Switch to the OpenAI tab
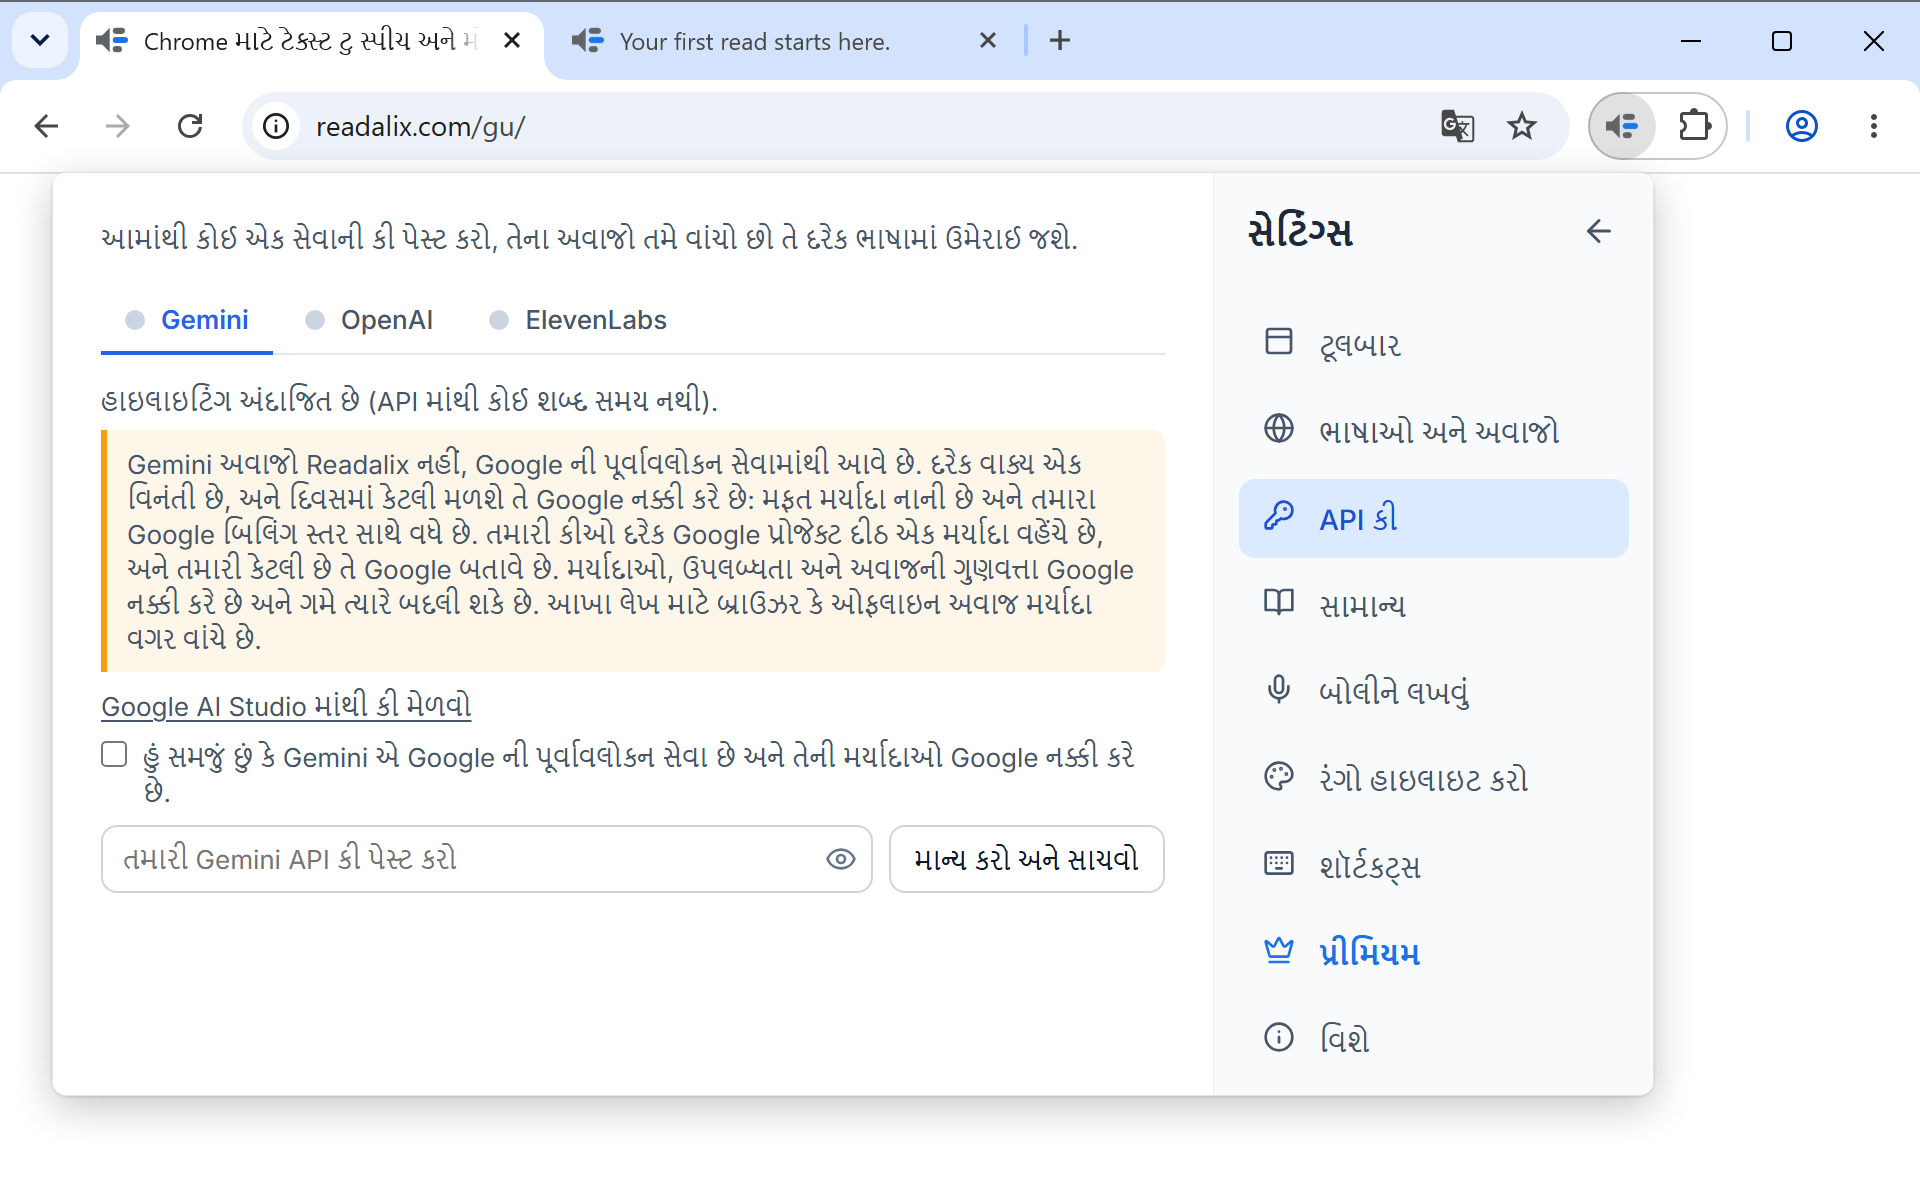Screen dimensions: 1920x1200 click(x=369, y=320)
